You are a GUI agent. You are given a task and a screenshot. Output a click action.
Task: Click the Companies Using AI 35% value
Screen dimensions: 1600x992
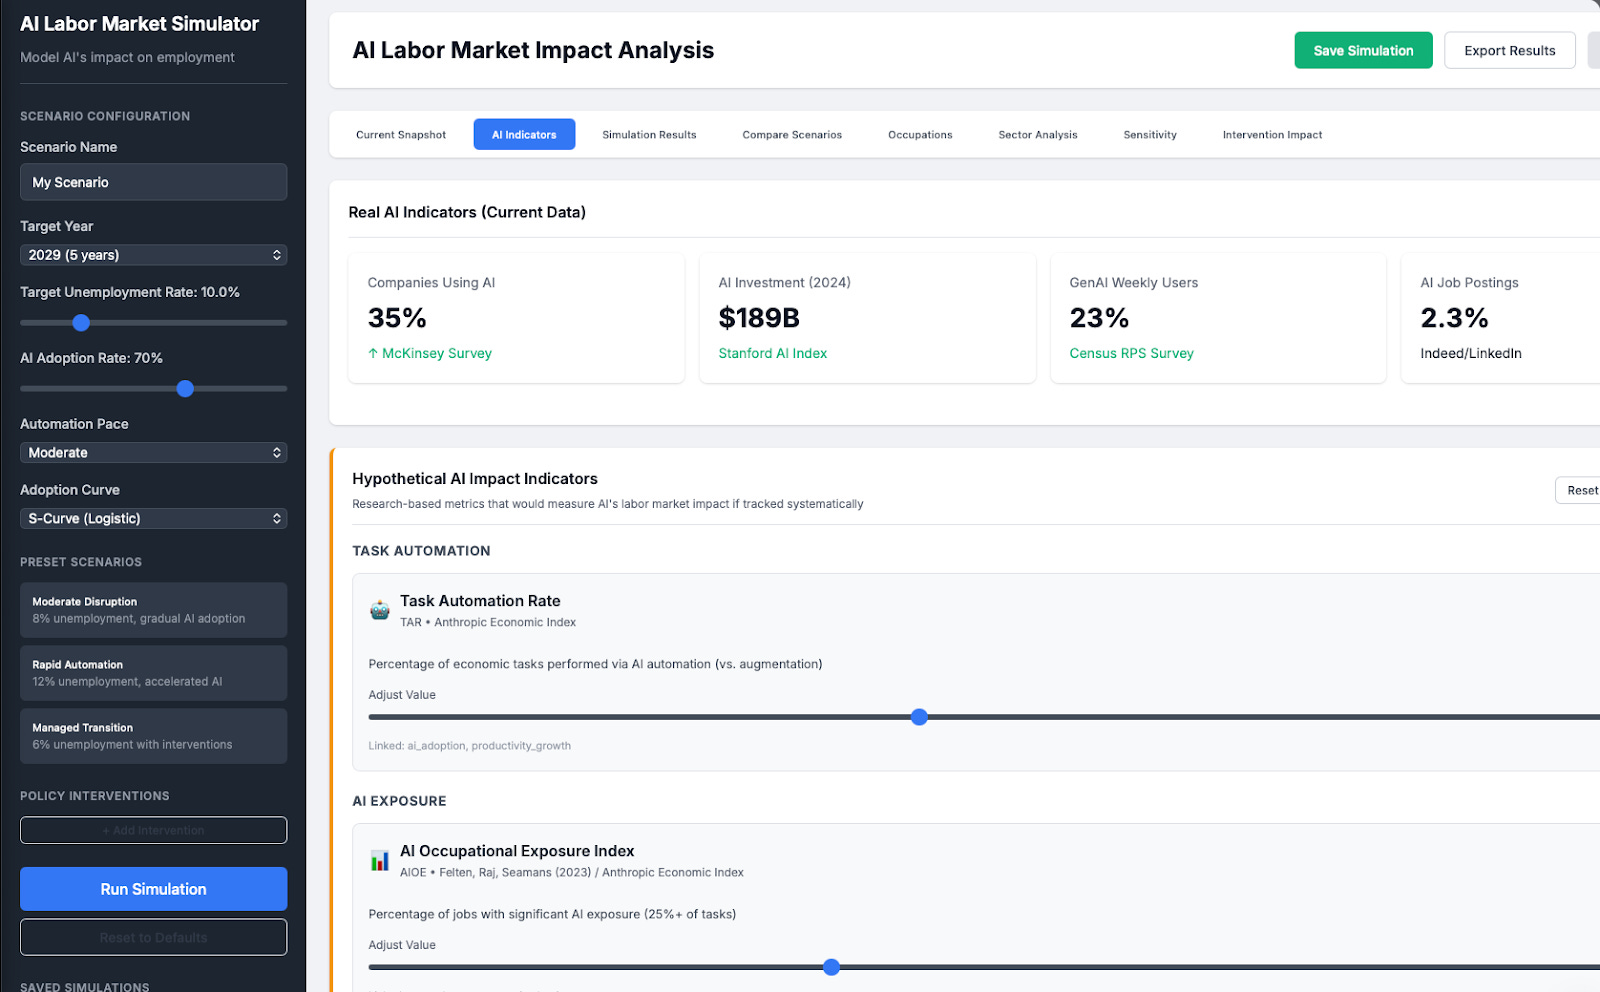397,318
